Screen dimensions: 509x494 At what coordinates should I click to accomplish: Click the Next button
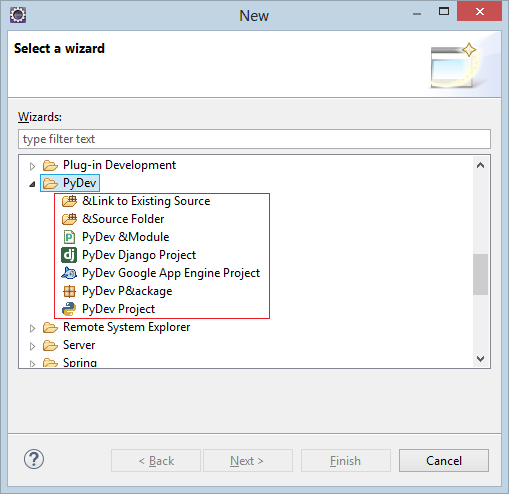pyautogui.click(x=248, y=461)
